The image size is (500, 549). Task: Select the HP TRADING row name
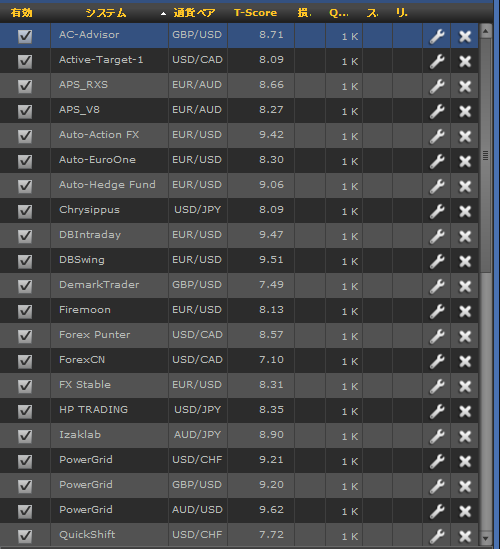point(93,410)
